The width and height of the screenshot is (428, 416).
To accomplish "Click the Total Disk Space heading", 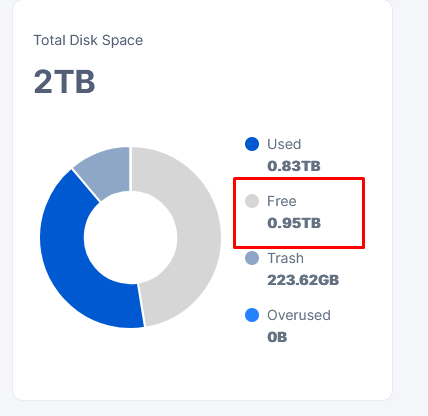I will click(x=88, y=40).
